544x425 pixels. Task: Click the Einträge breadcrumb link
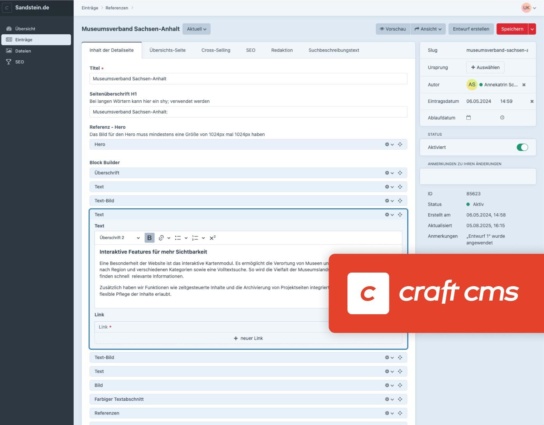(x=90, y=8)
